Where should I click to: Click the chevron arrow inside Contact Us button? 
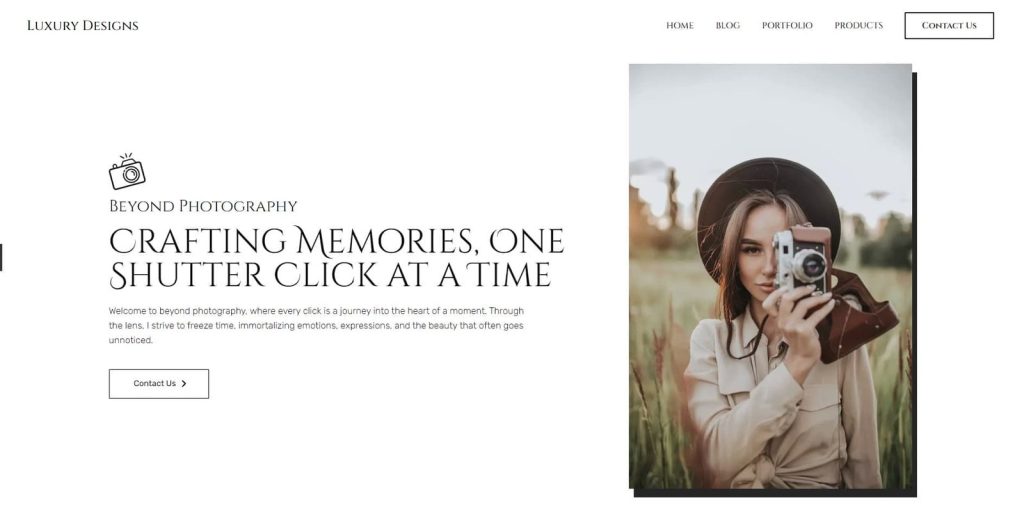click(x=184, y=384)
